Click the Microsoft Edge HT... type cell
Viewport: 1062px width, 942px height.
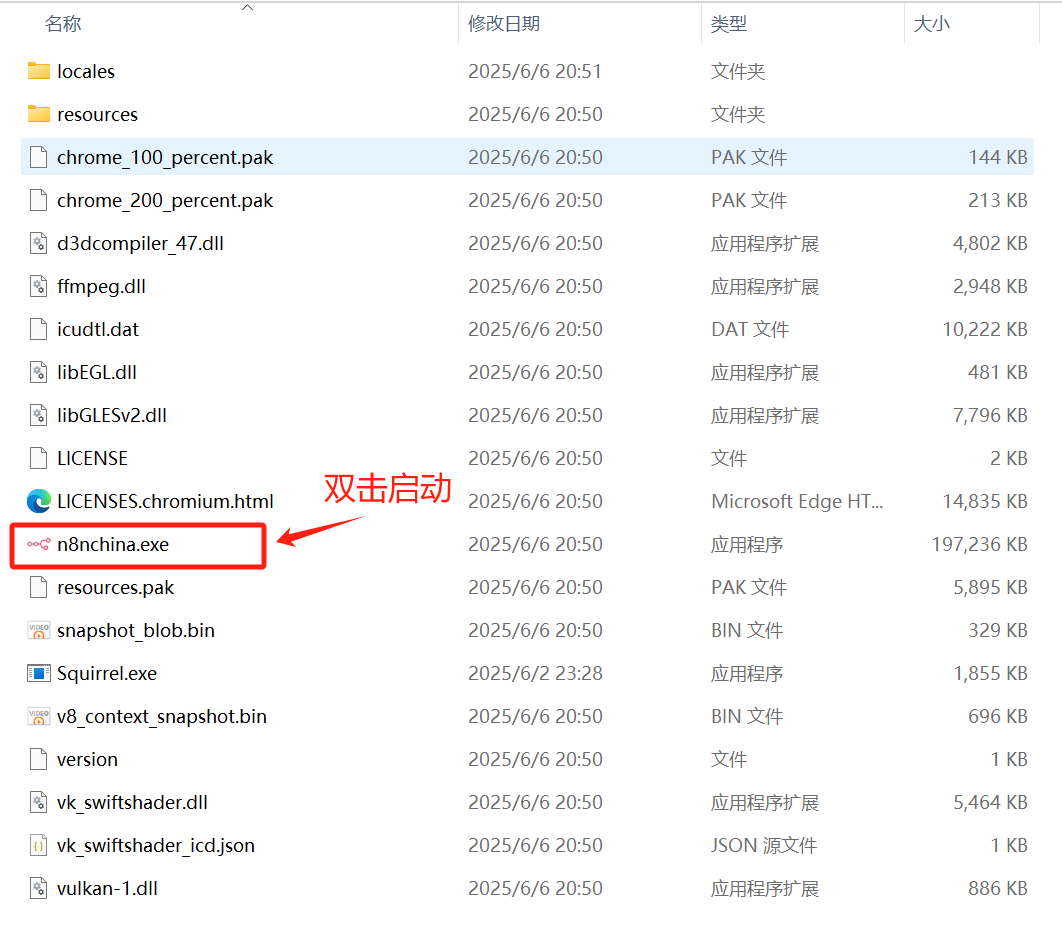[x=797, y=501]
